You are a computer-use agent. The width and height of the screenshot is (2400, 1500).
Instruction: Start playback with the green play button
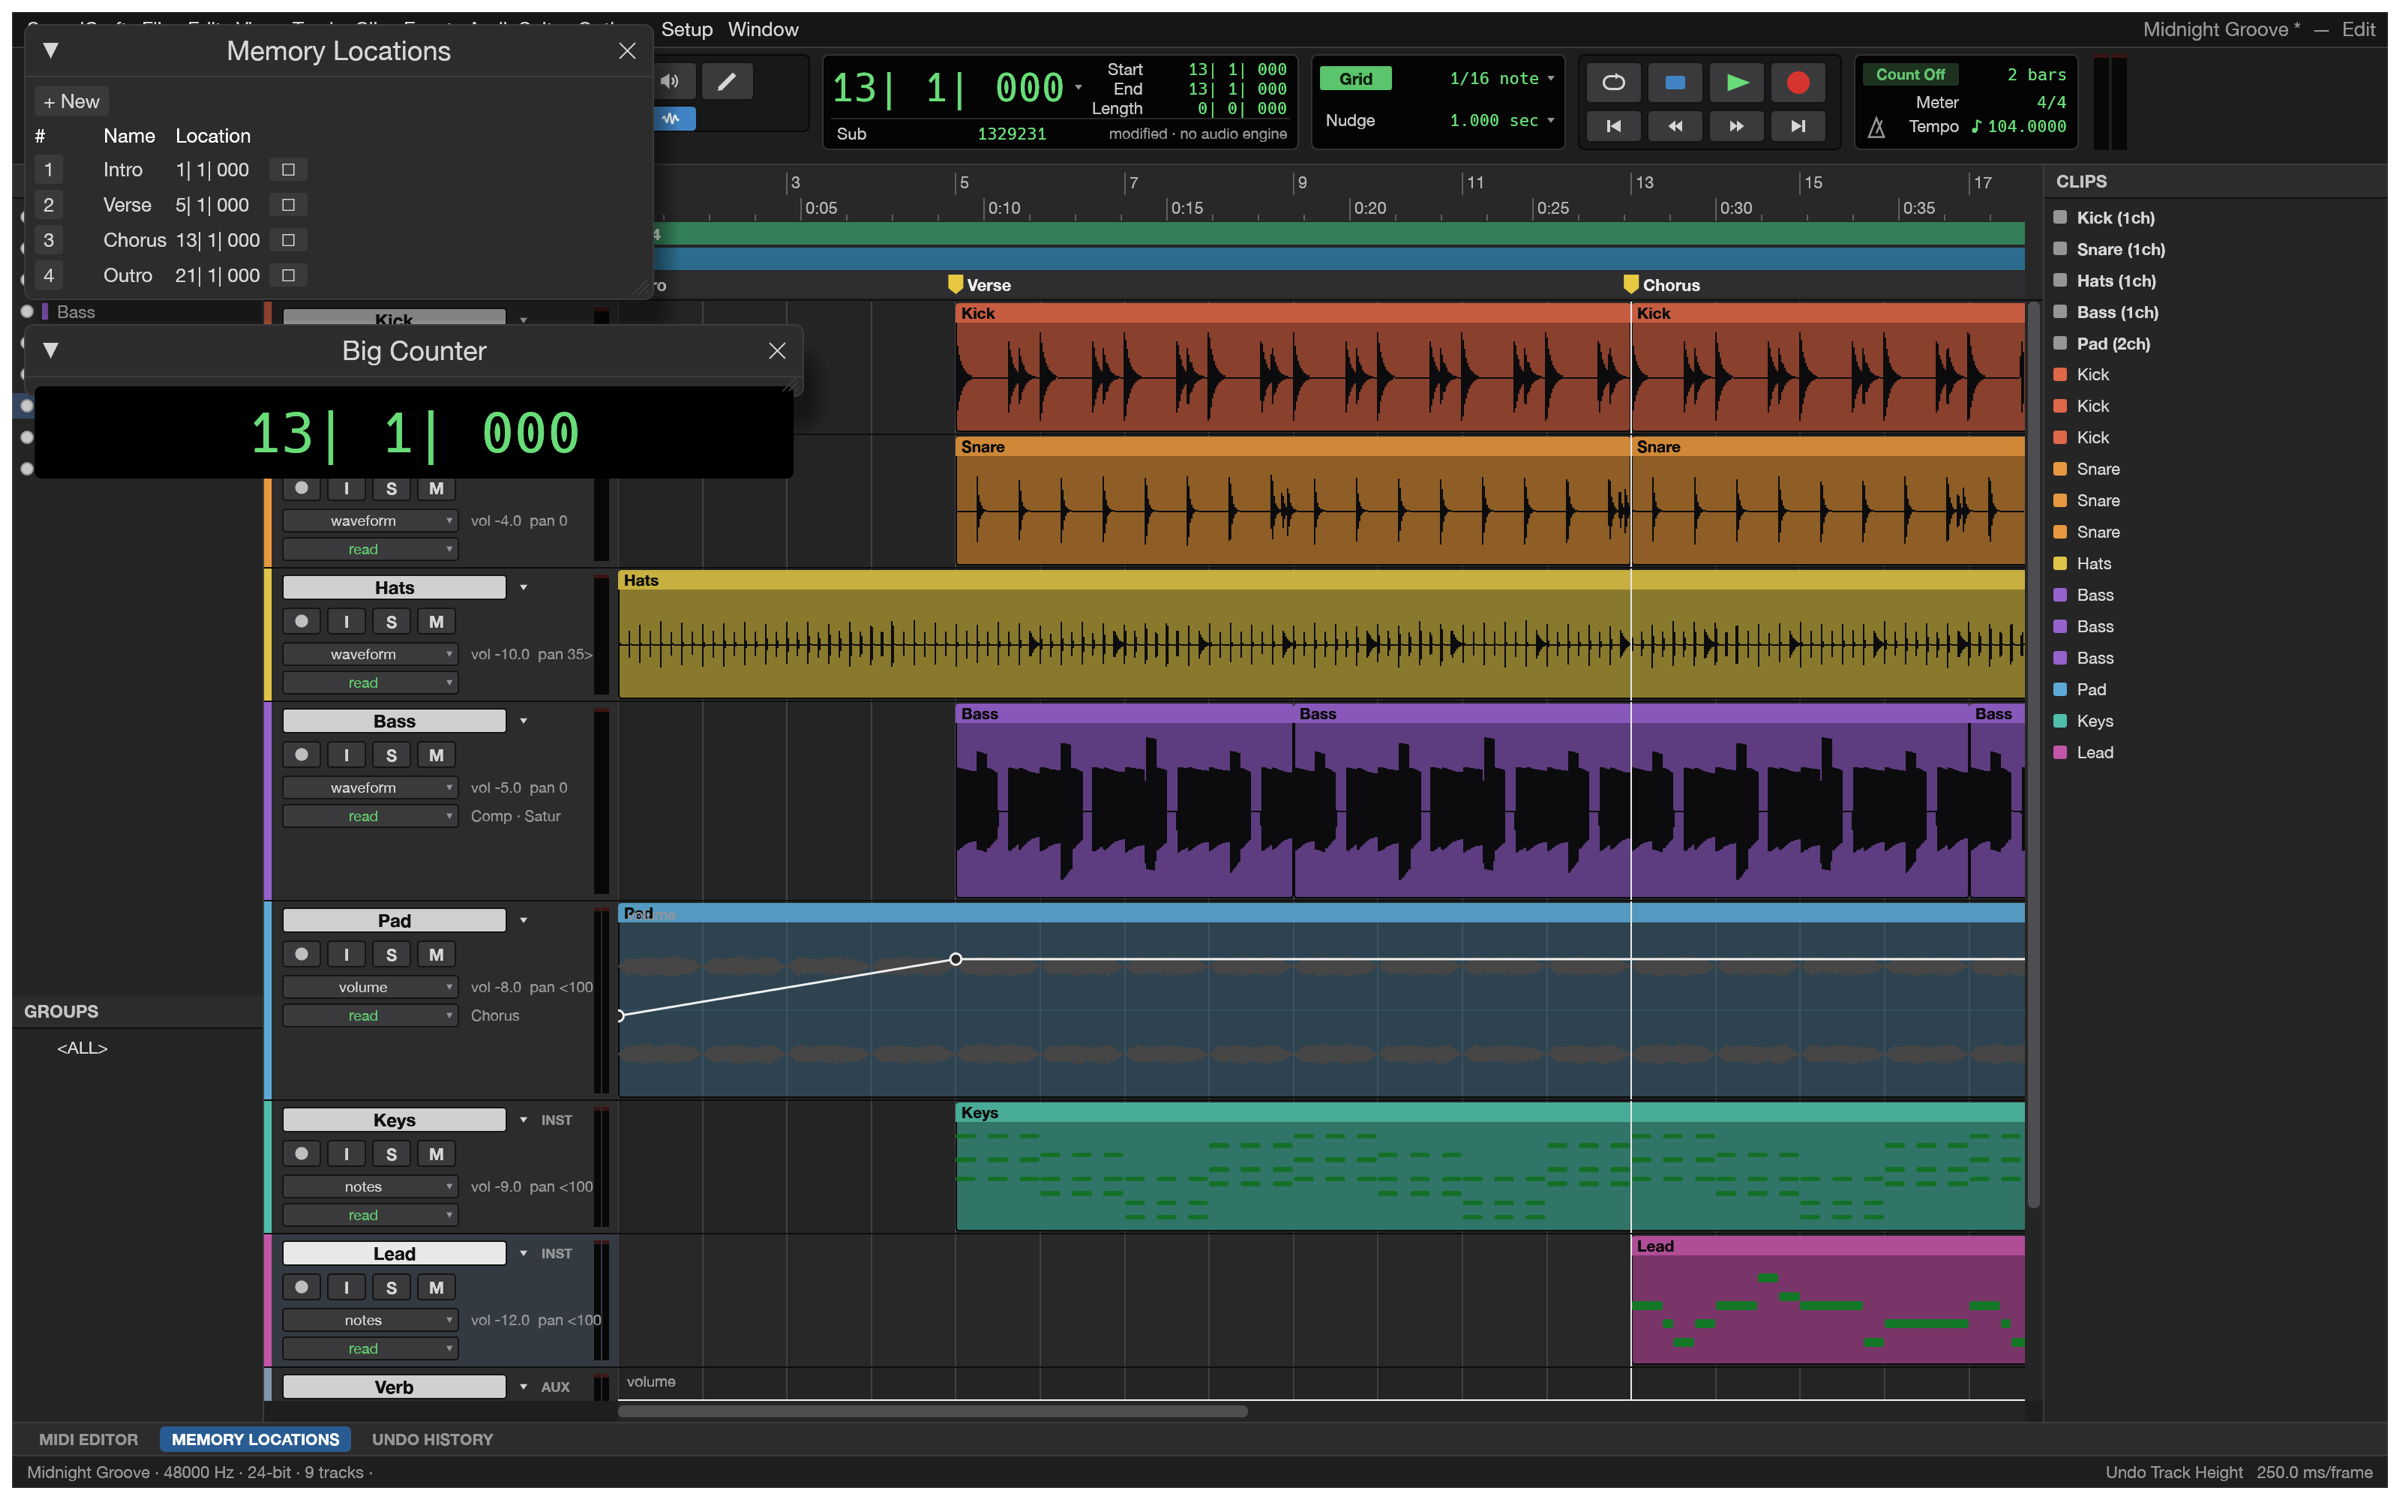tap(1737, 82)
